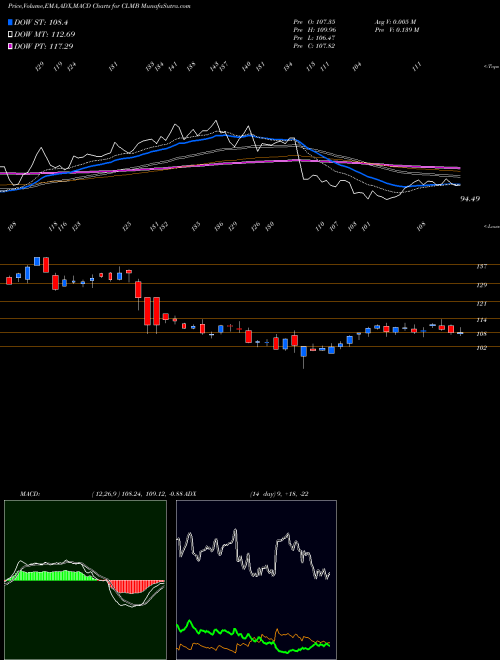Open the green MACD histogram panel

[x=85, y=580]
